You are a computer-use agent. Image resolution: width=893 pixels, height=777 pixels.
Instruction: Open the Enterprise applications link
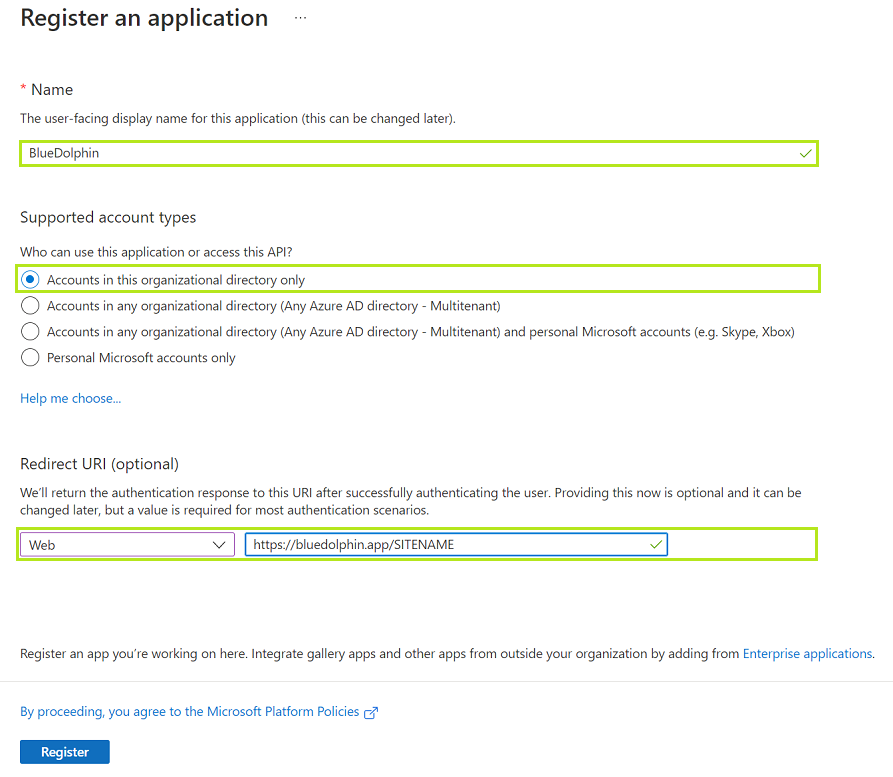807,653
